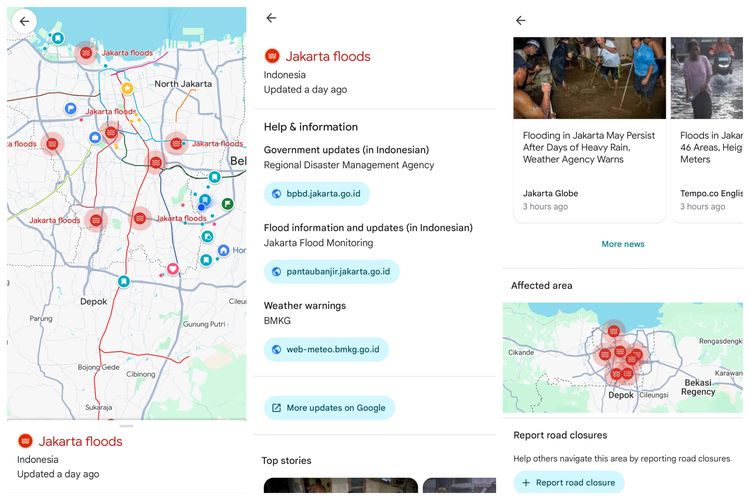This screenshot has height=500, width=750.
Task: Select the flood marker on the northern coastline
Action: click(86, 52)
